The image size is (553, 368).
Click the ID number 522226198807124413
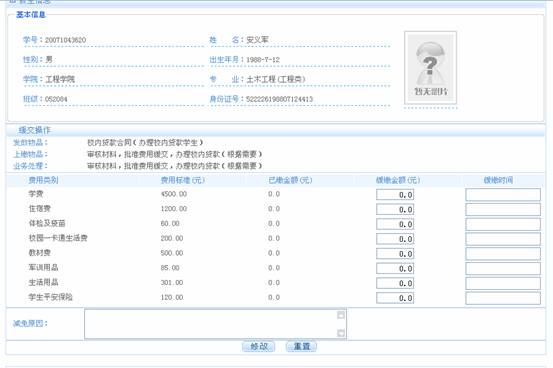279,99
